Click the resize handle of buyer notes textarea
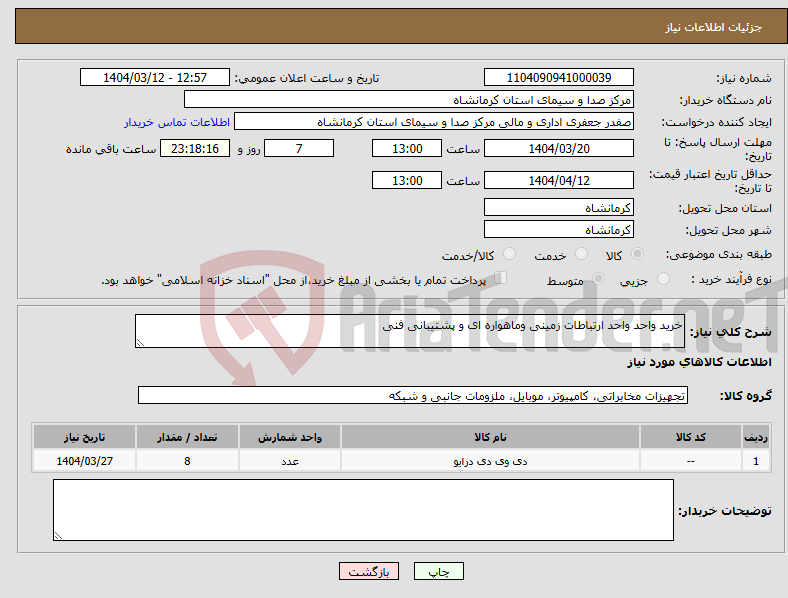This screenshot has width=788, height=598. 58,536
